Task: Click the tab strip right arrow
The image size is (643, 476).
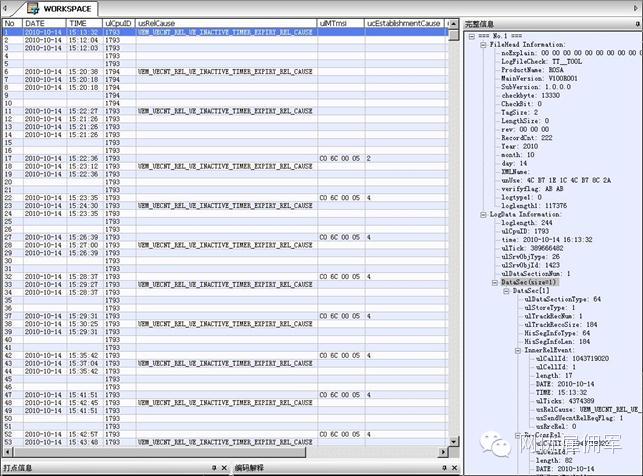Action: point(636,8)
